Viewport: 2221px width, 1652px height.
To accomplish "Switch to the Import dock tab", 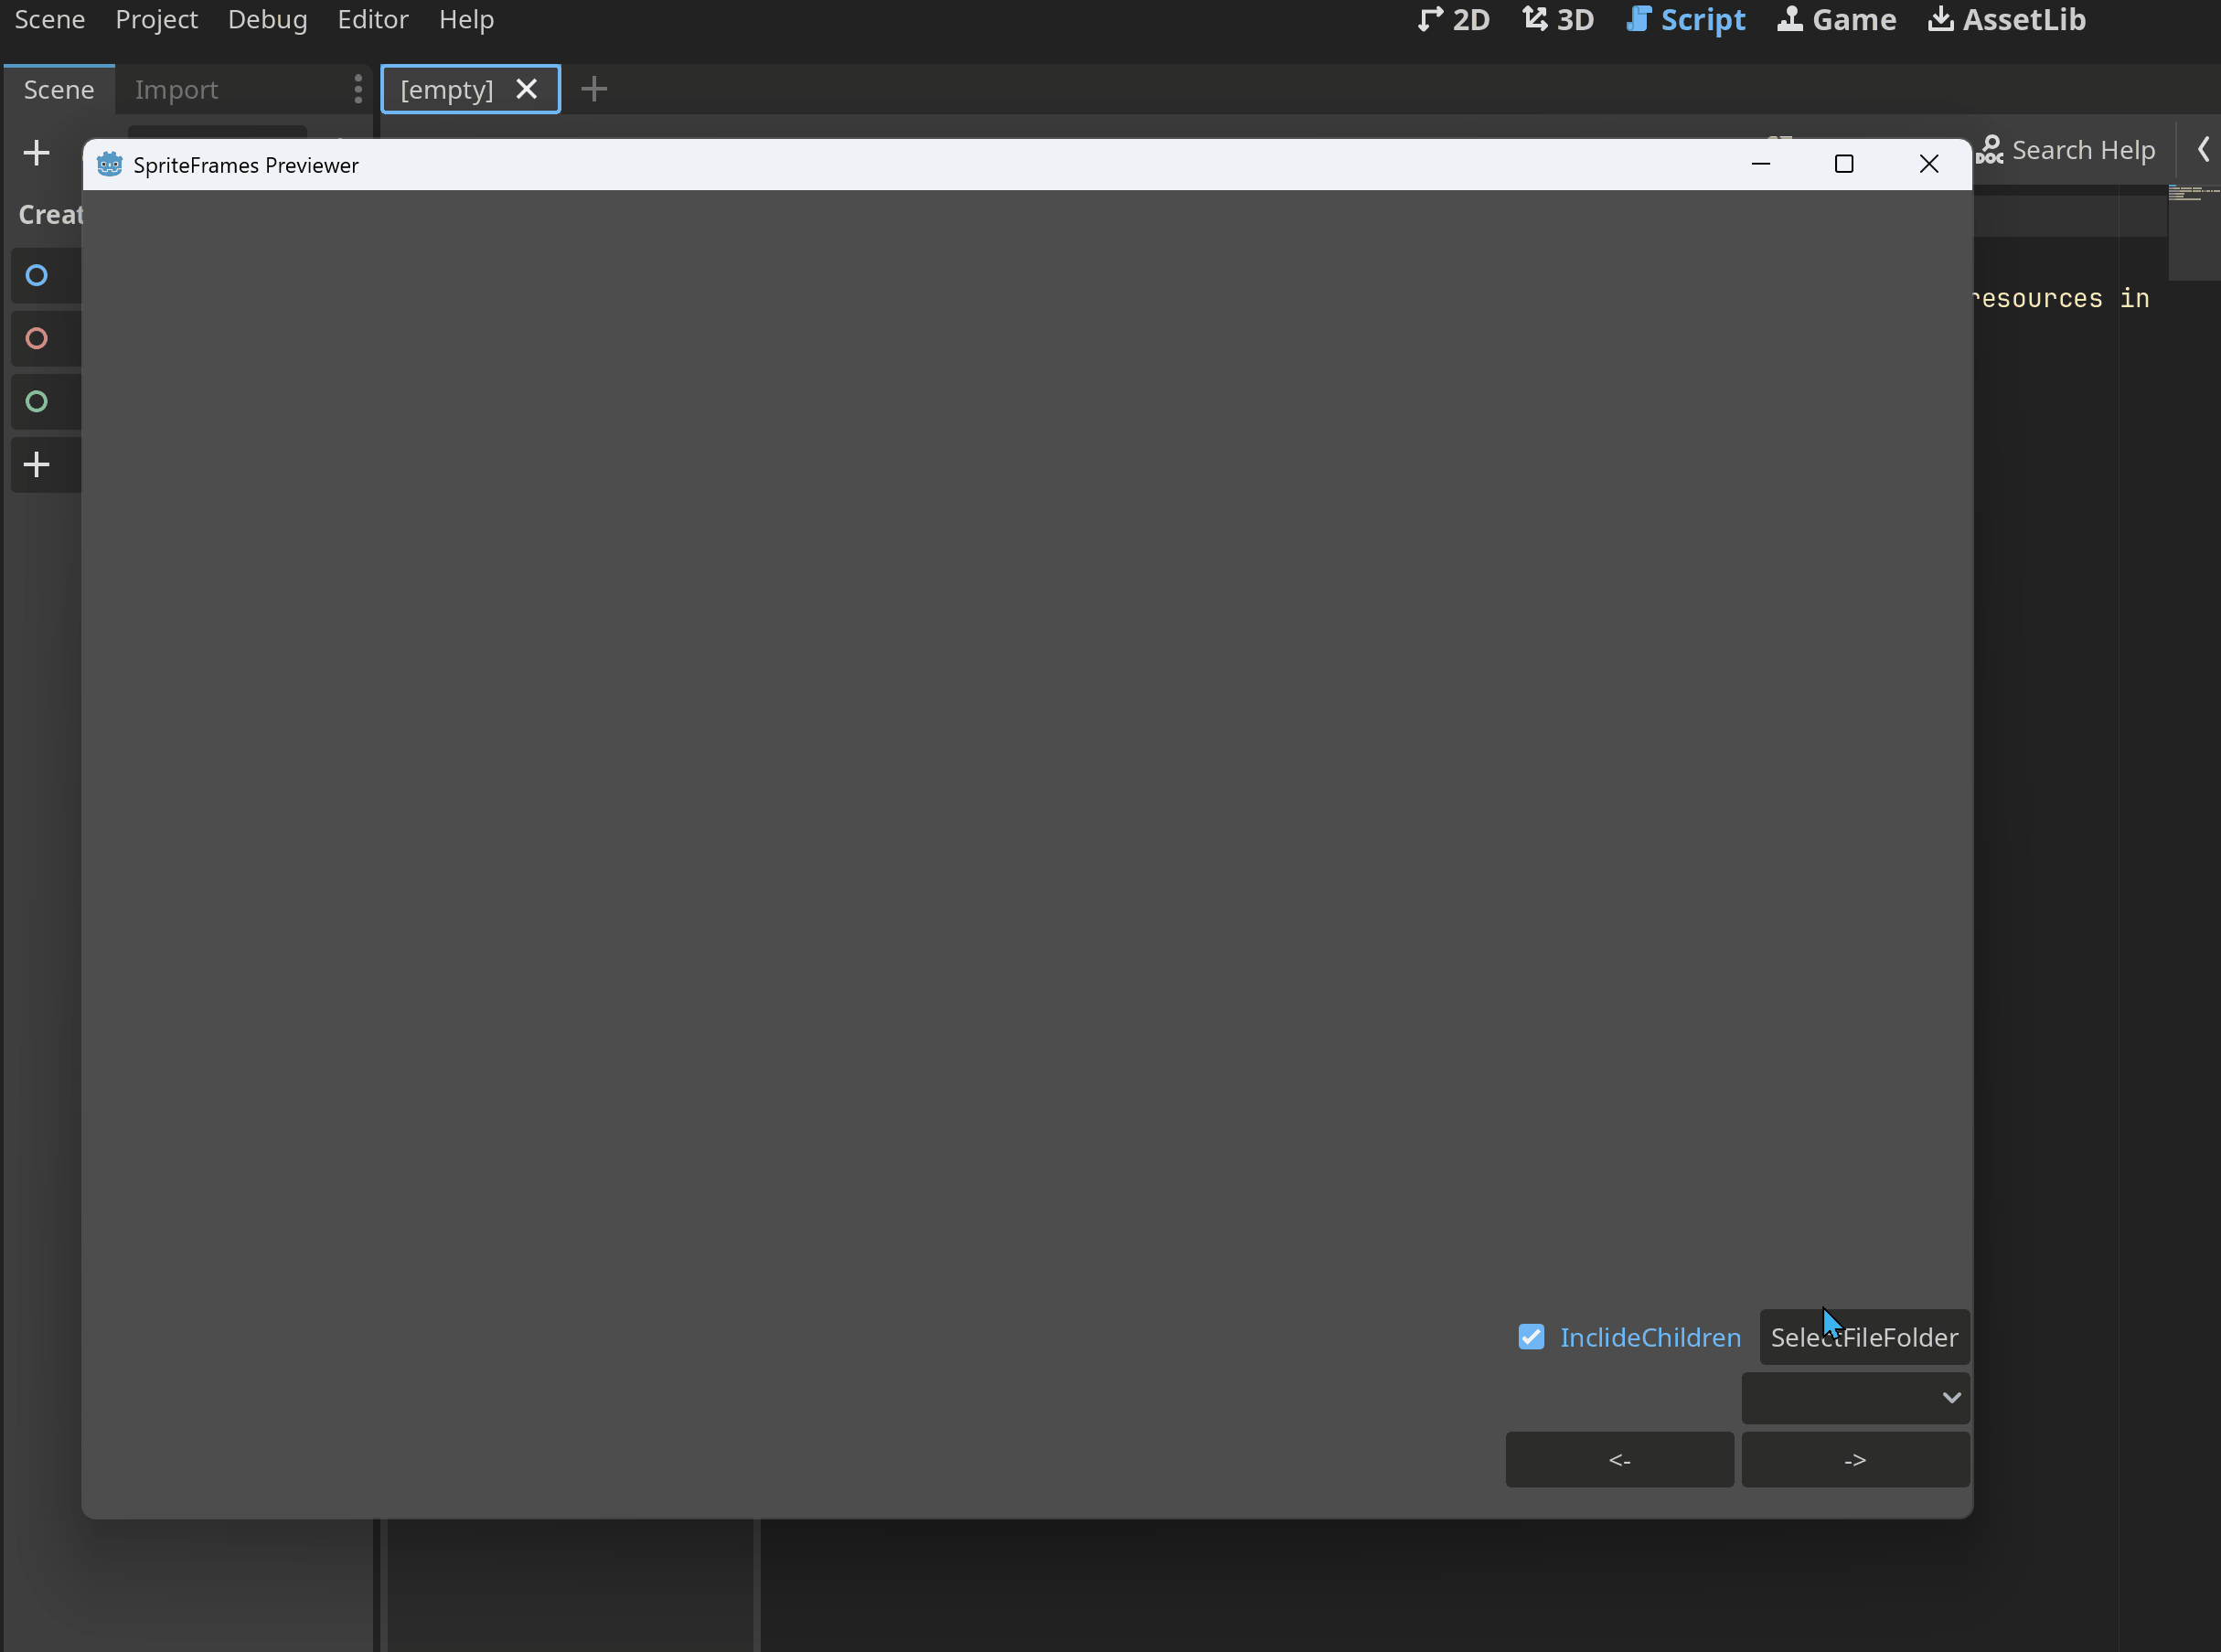I will 176,90.
